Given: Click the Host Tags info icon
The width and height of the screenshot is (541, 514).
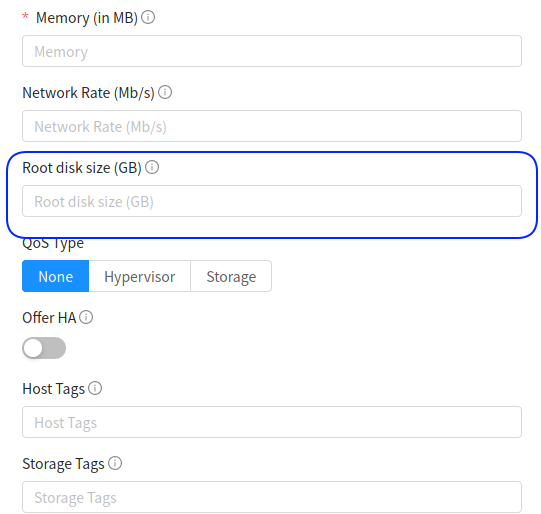Looking at the screenshot, I should (95, 388).
